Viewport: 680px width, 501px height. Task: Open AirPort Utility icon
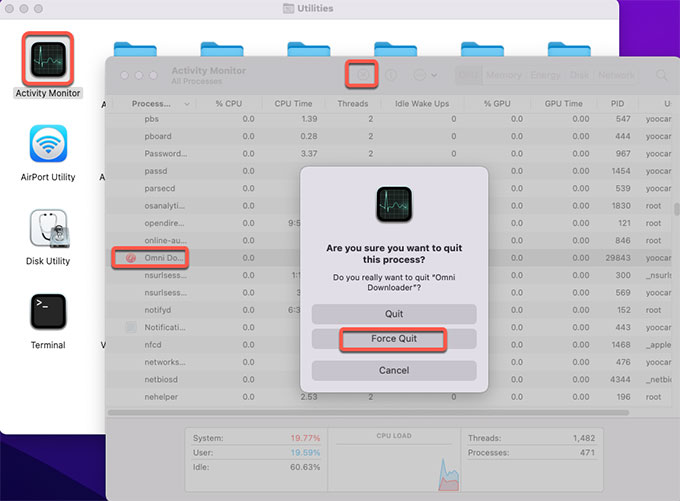48,144
